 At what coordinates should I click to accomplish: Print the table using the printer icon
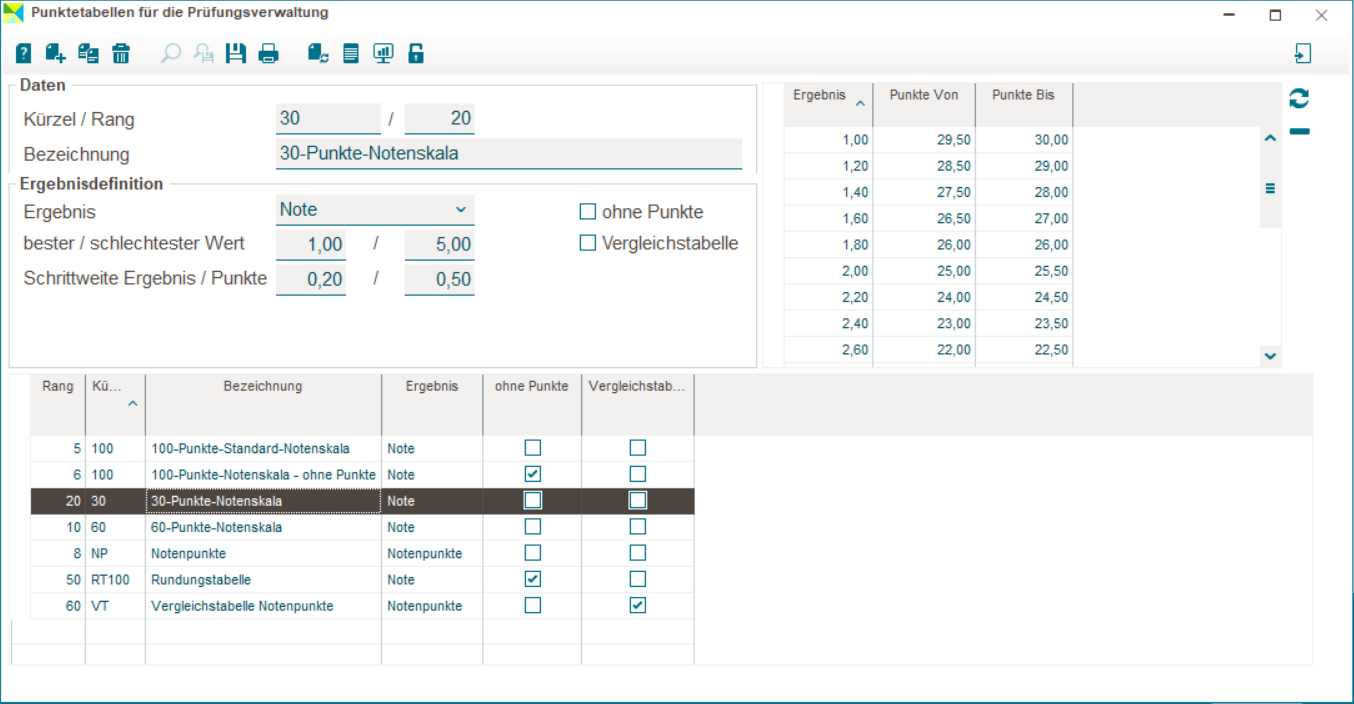coord(268,54)
